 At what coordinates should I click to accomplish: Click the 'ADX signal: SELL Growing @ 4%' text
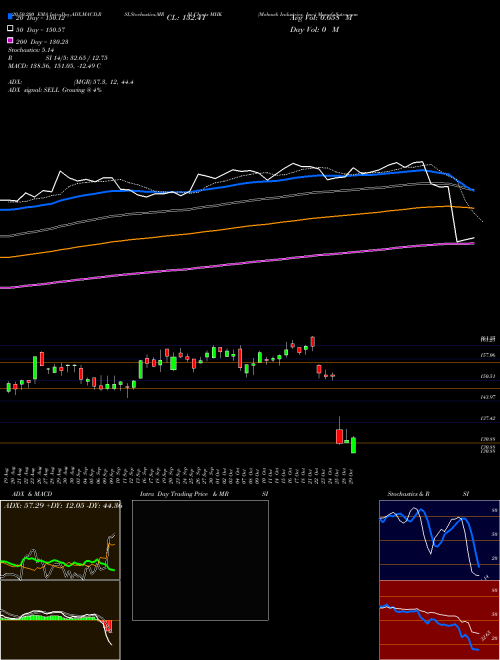pos(55,90)
